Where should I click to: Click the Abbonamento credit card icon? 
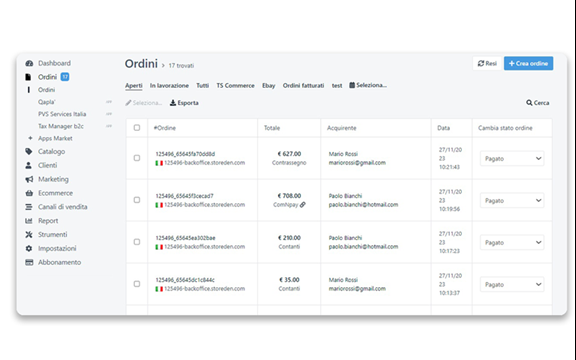pos(29,262)
